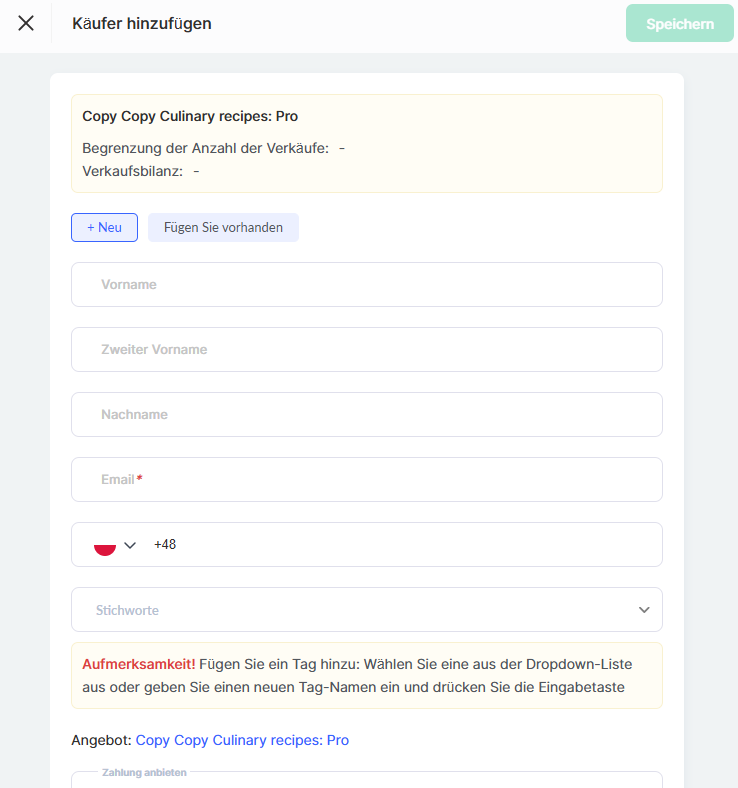Expand the country code chevron
Image resolution: width=738 pixels, height=788 pixels.
click(x=130, y=545)
